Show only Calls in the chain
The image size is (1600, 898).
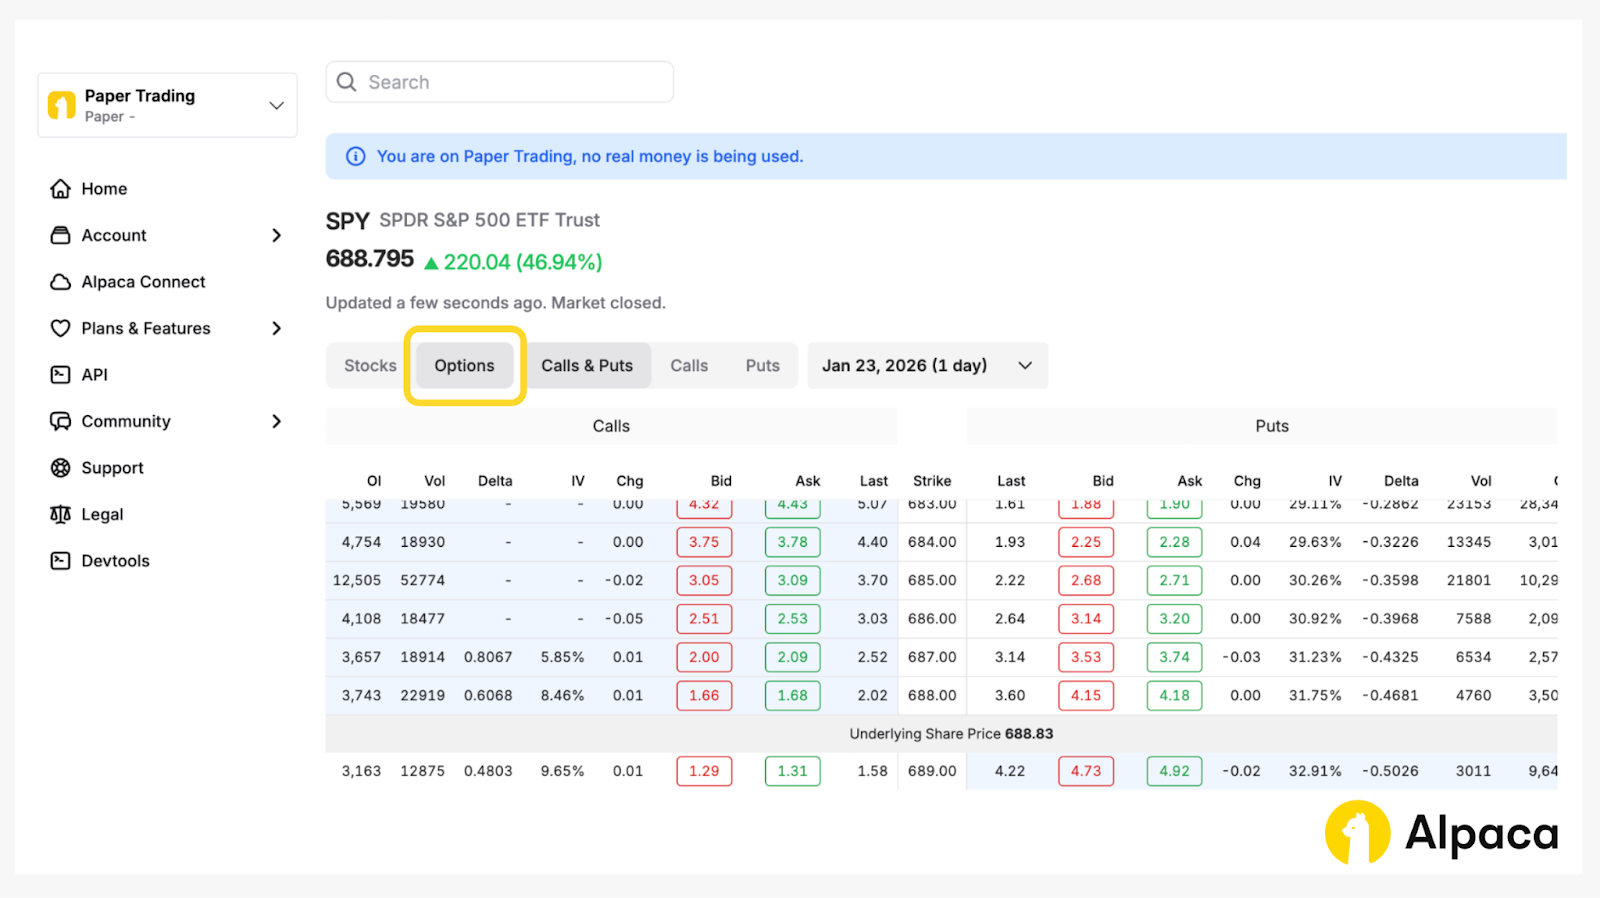(689, 366)
